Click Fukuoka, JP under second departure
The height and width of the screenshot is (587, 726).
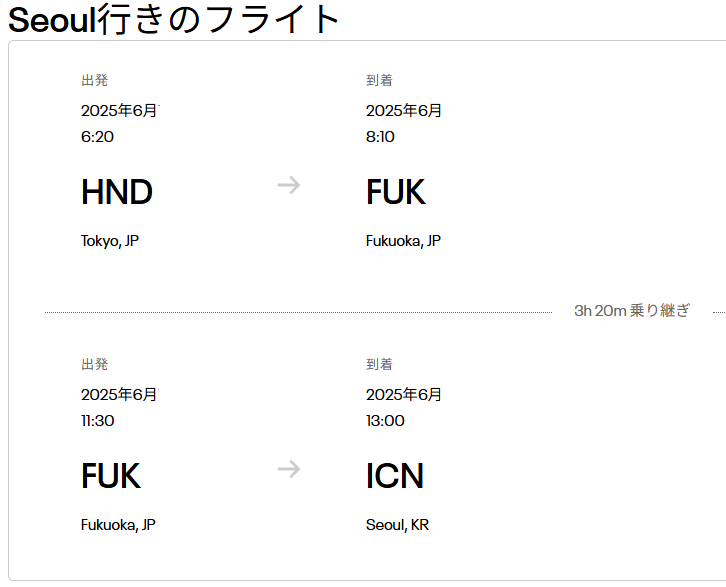(x=118, y=525)
